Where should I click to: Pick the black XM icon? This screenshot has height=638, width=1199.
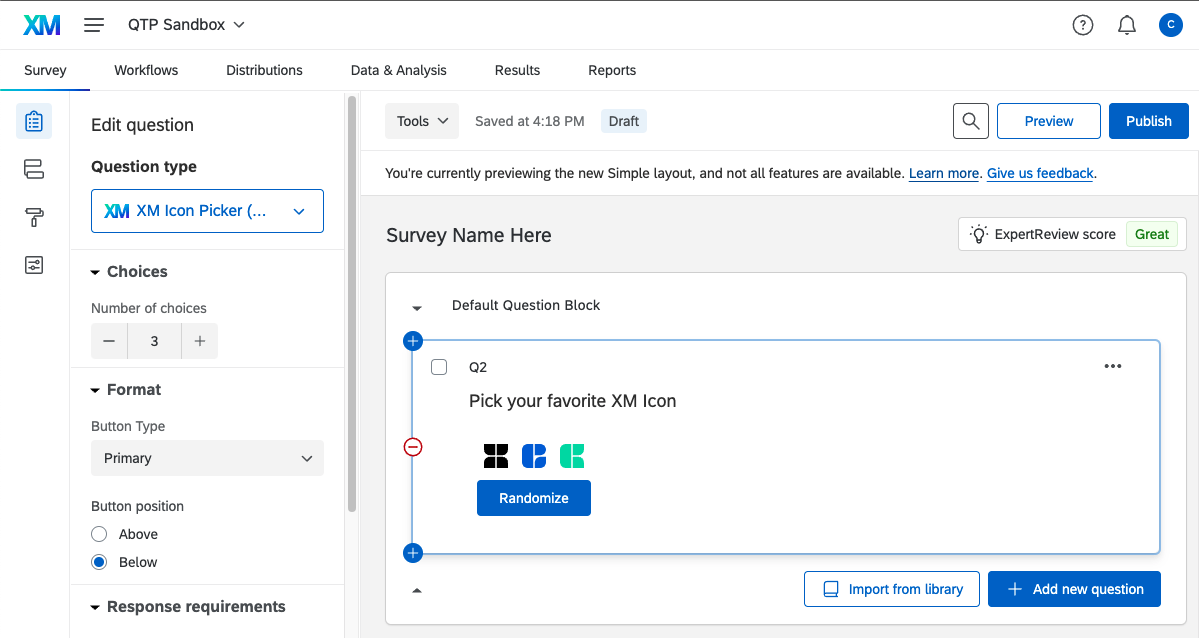(x=496, y=456)
